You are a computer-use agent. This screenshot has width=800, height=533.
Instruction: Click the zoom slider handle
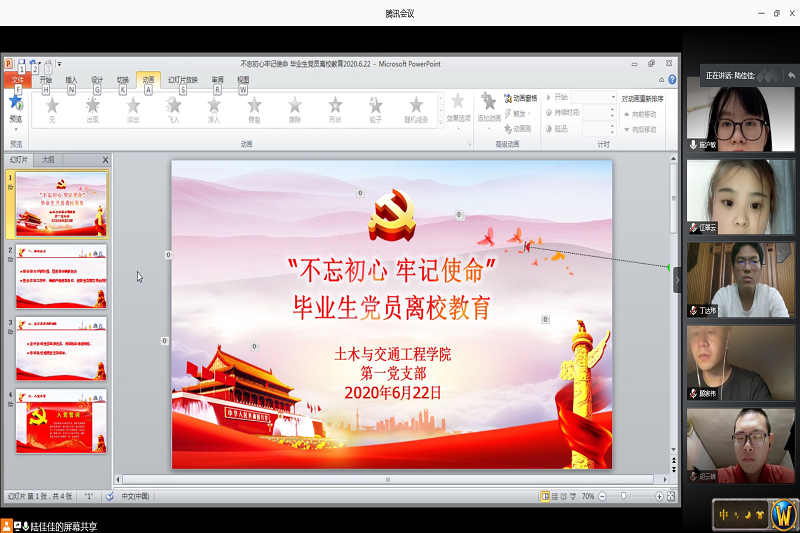(x=623, y=496)
